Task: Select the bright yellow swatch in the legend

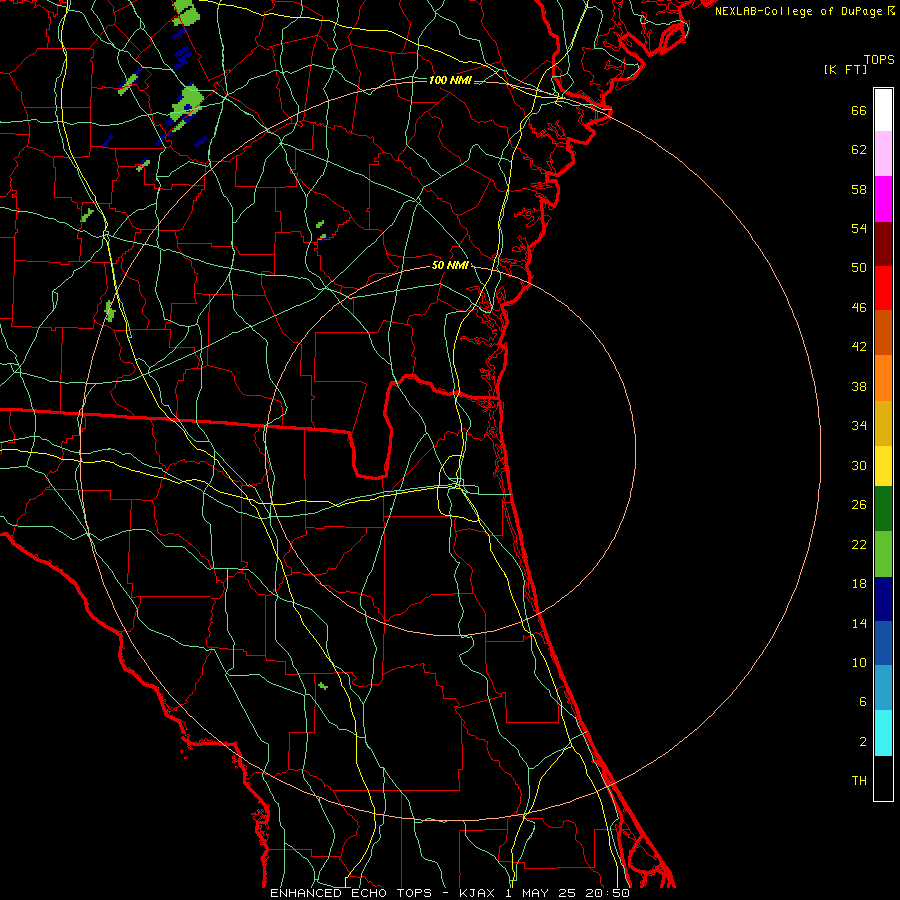Action: pyautogui.click(x=883, y=466)
